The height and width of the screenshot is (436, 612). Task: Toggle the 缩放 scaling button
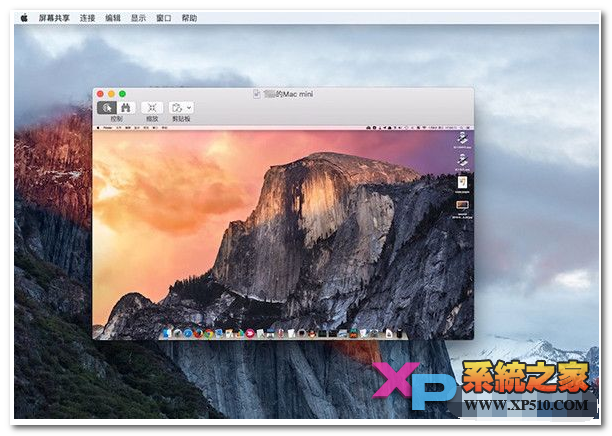(x=152, y=107)
